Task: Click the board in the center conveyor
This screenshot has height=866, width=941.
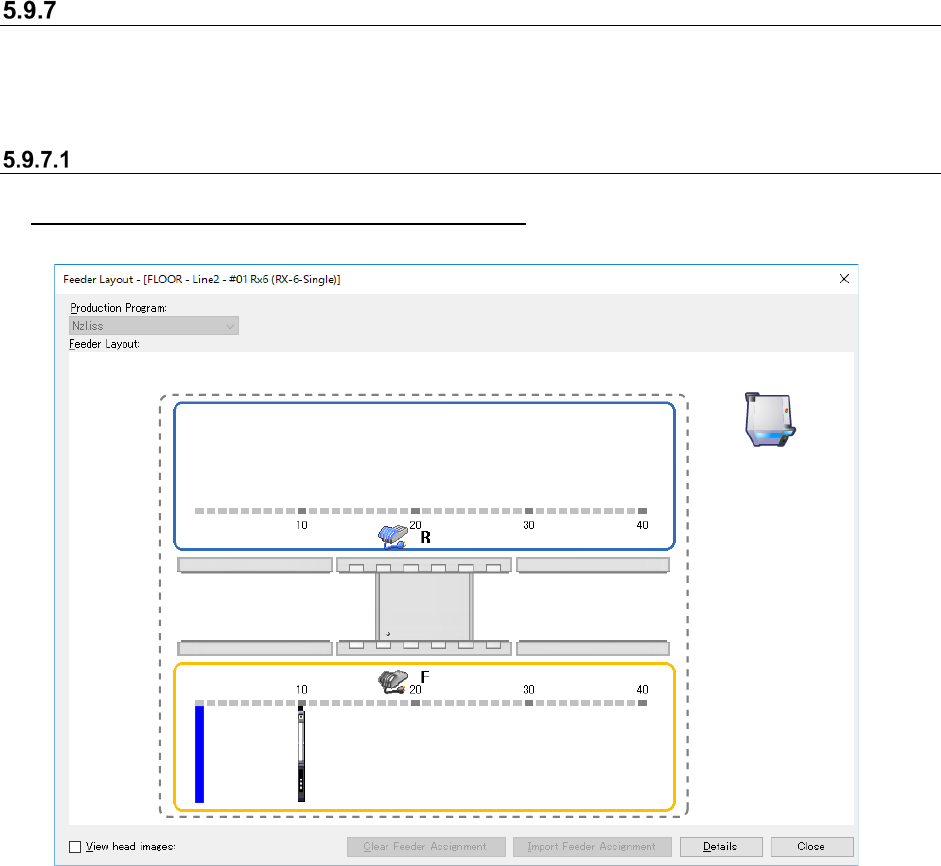Action: coord(424,606)
